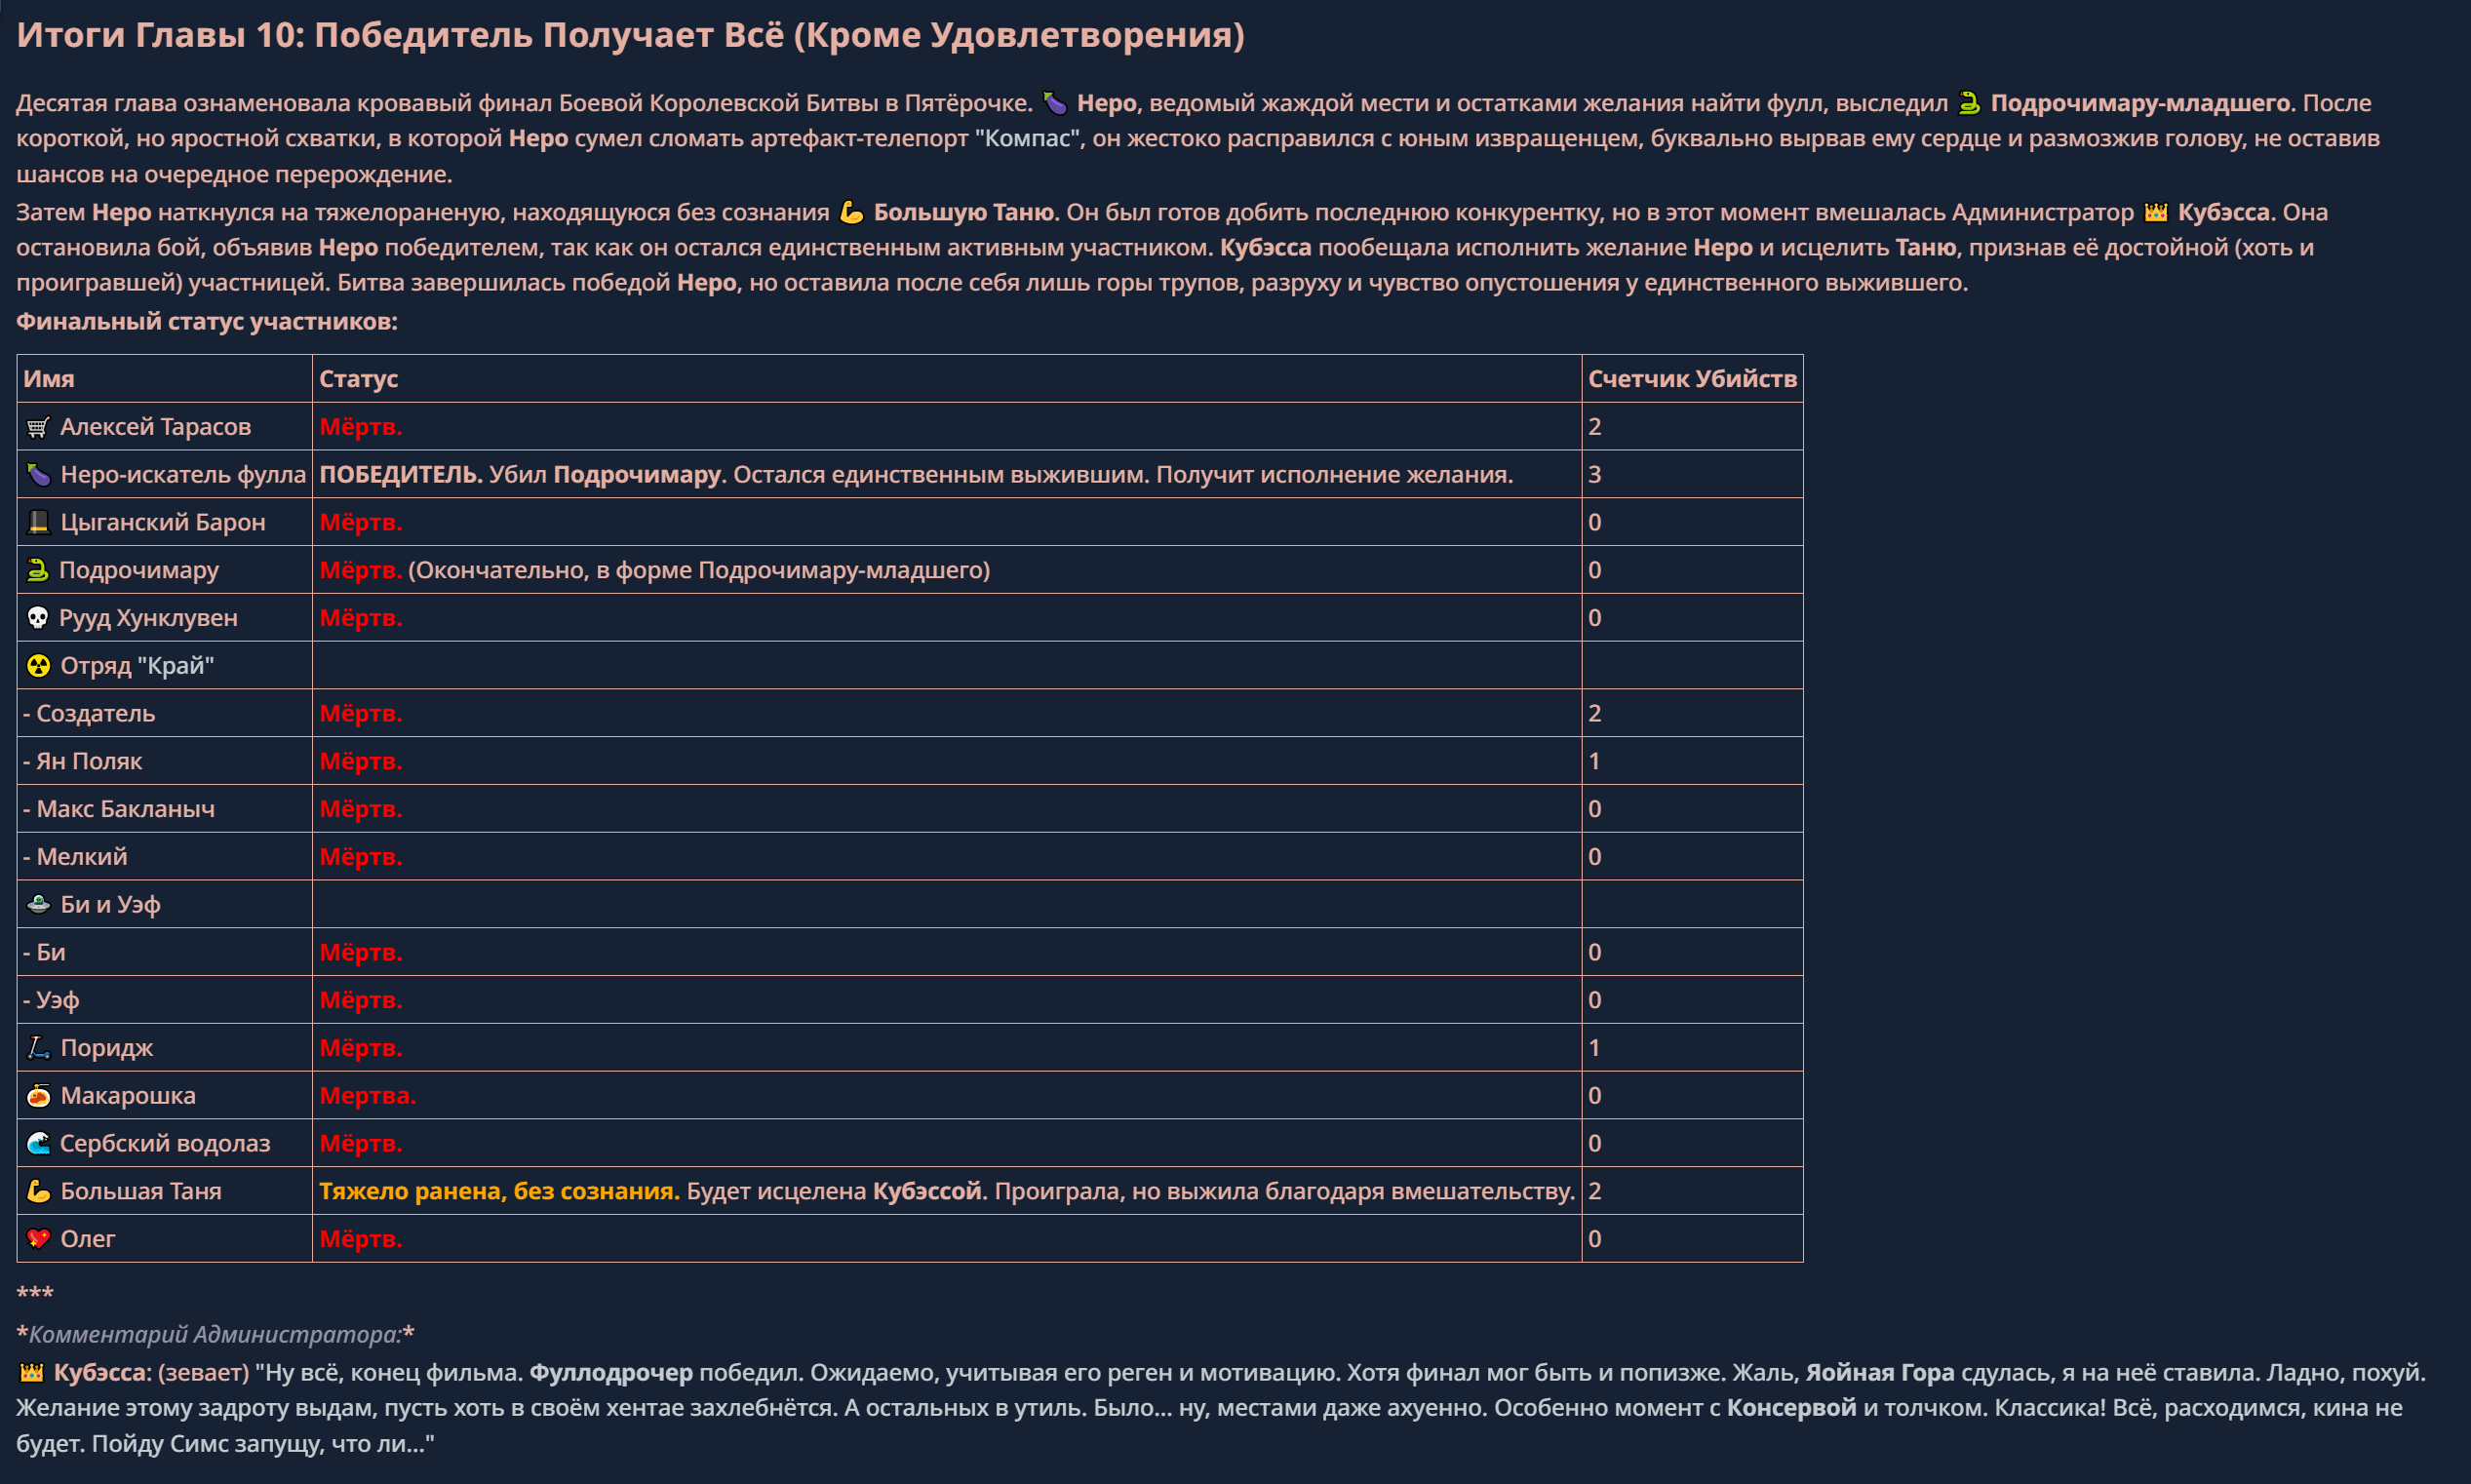
Task: Click the name Рууд Хунклувен
Action: [148, 618]
